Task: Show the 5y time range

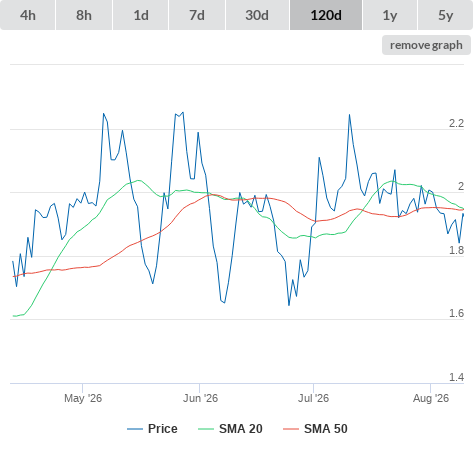Action: (x=446, y=15)
